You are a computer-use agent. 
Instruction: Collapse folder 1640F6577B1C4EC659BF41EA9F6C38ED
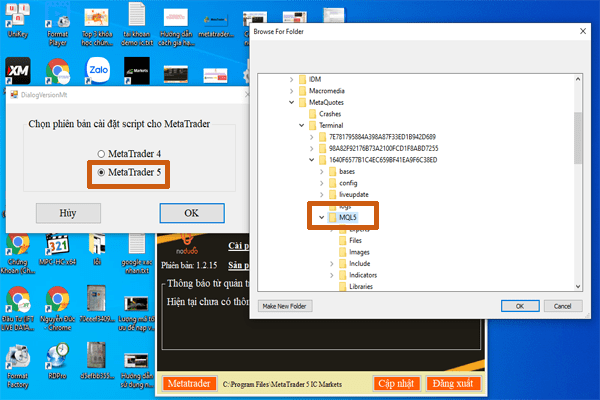(x=311, y=160)
